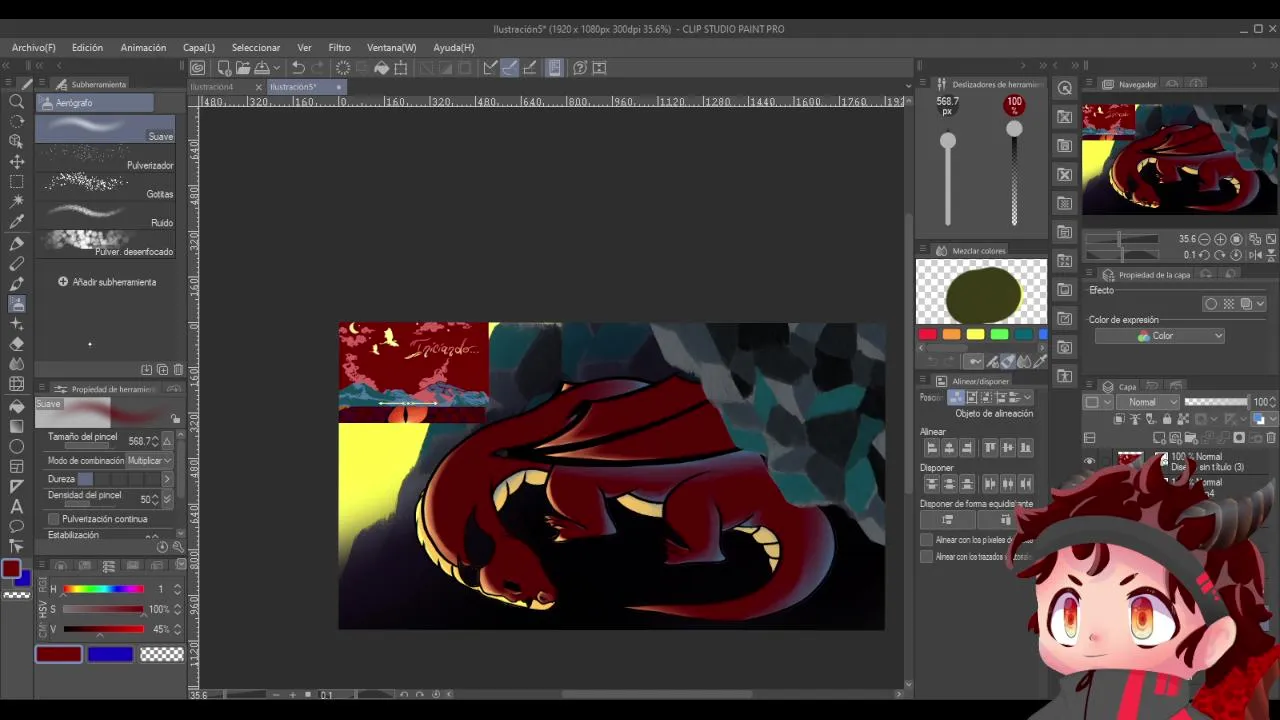Click the Fill icon in command bar
Viewport: 1280px width, 720px height.
381,68
